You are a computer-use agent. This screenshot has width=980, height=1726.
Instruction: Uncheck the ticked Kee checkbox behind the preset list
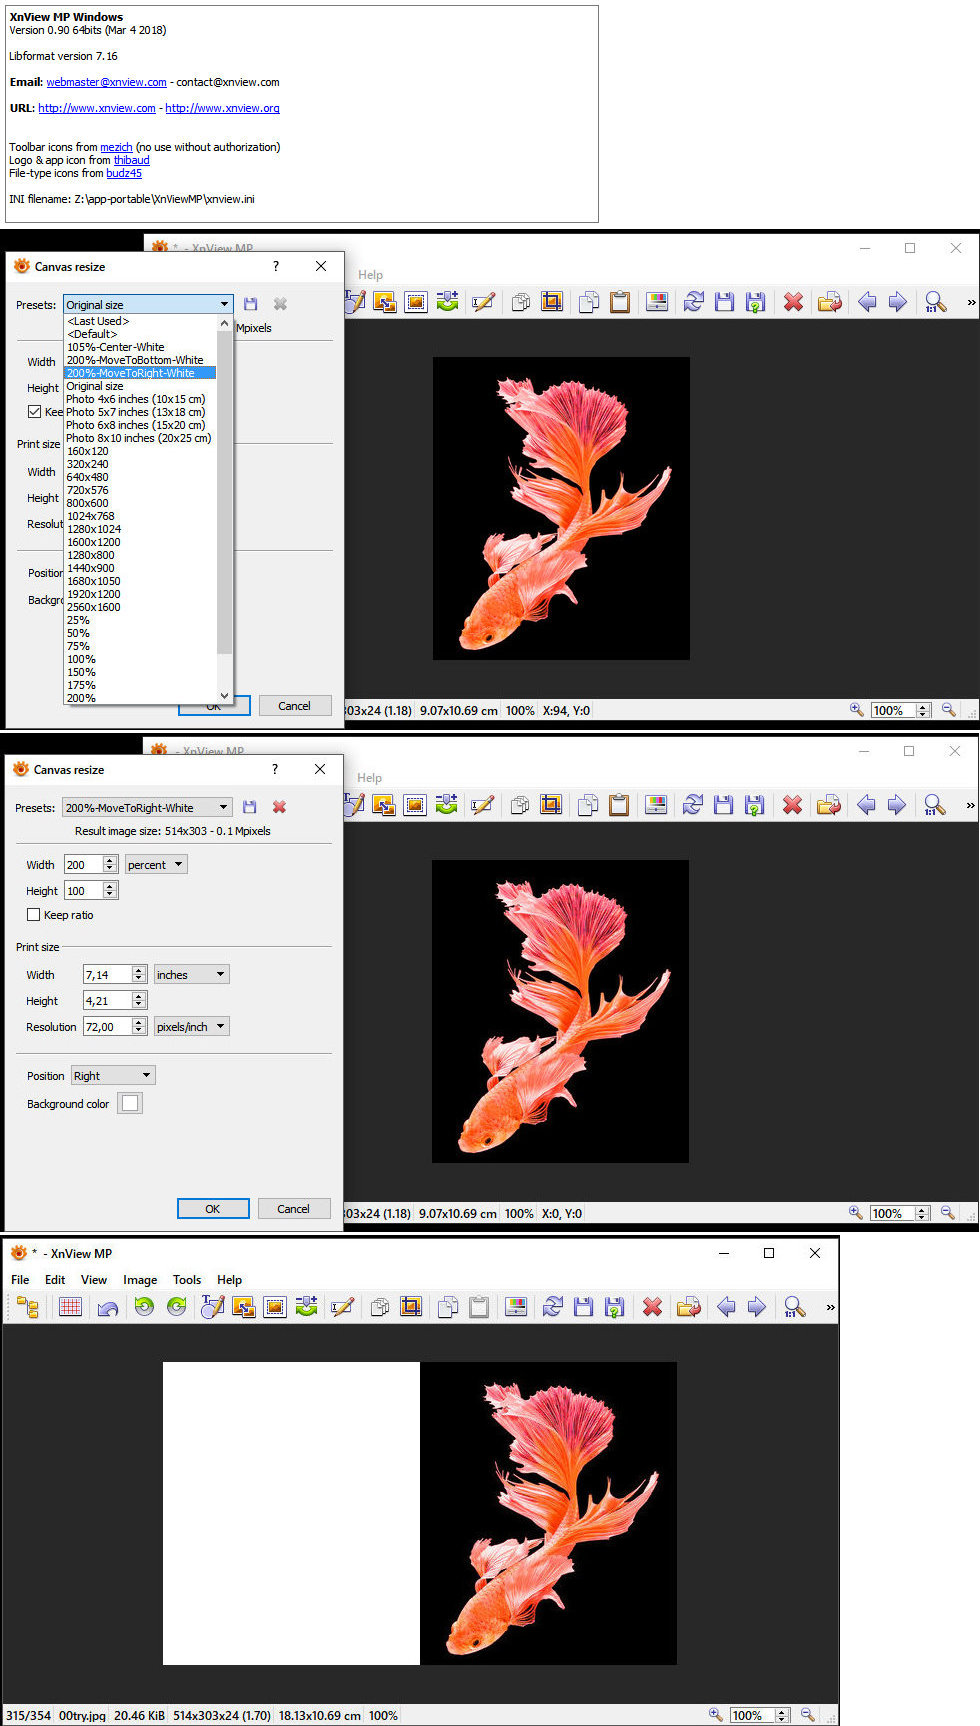click(34, 411)
